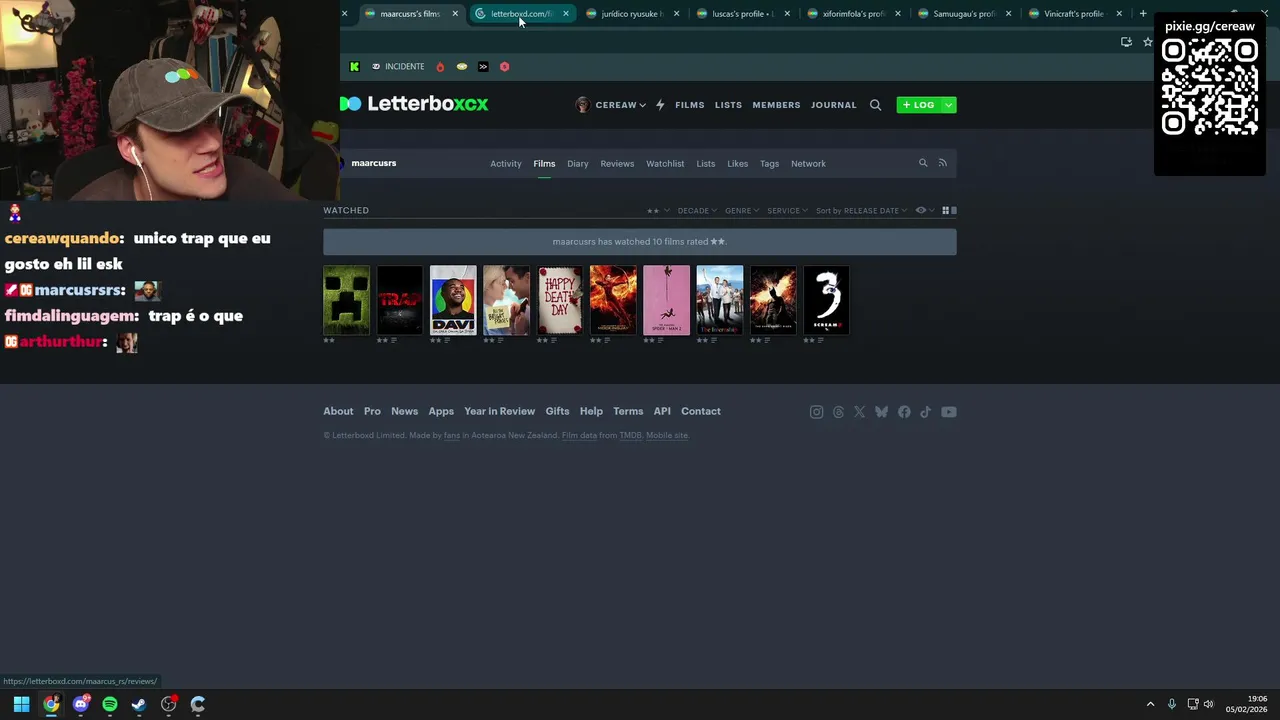
Task: Open a new browser tab
Action: (1143, 14)
